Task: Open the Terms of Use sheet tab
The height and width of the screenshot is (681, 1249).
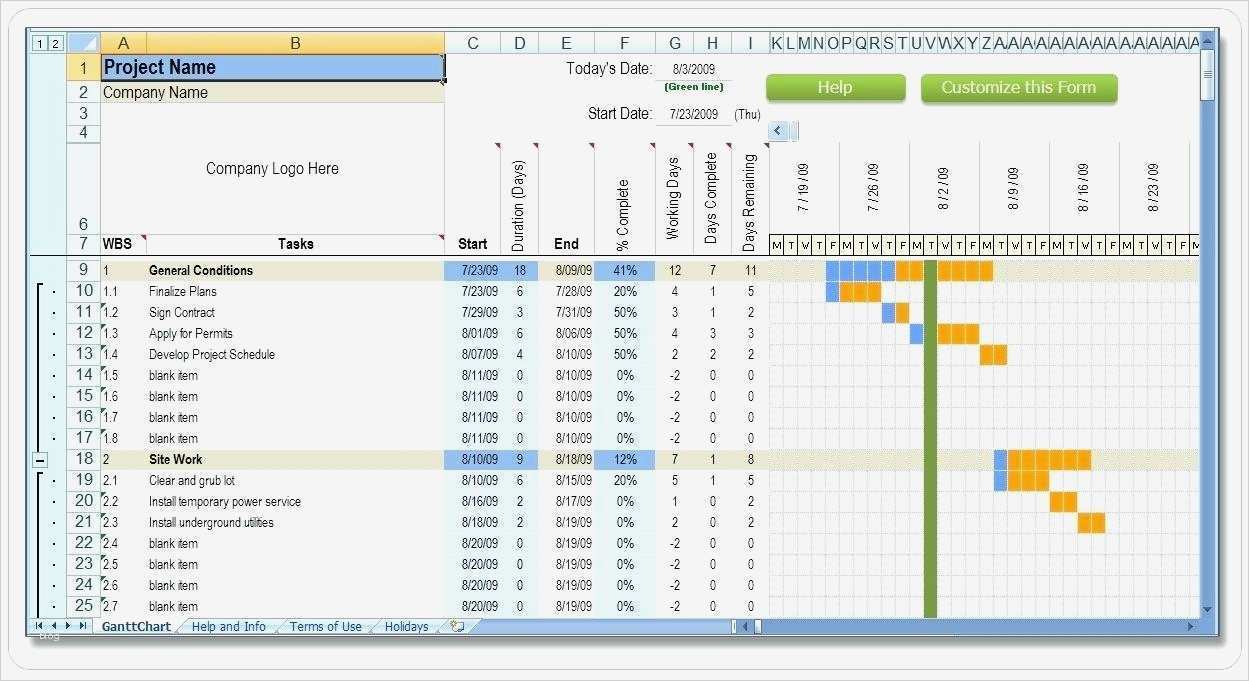Action: 325,626
